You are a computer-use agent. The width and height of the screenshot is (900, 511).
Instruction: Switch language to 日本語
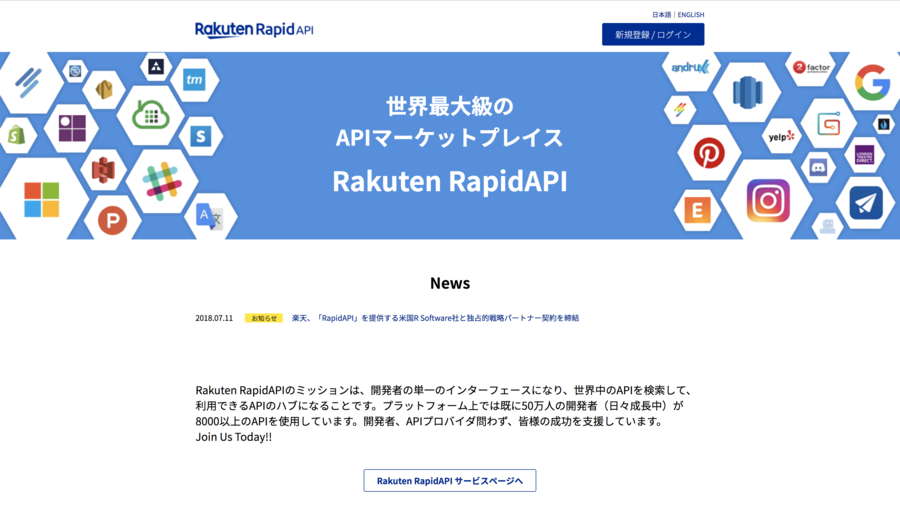coord(661,15)
